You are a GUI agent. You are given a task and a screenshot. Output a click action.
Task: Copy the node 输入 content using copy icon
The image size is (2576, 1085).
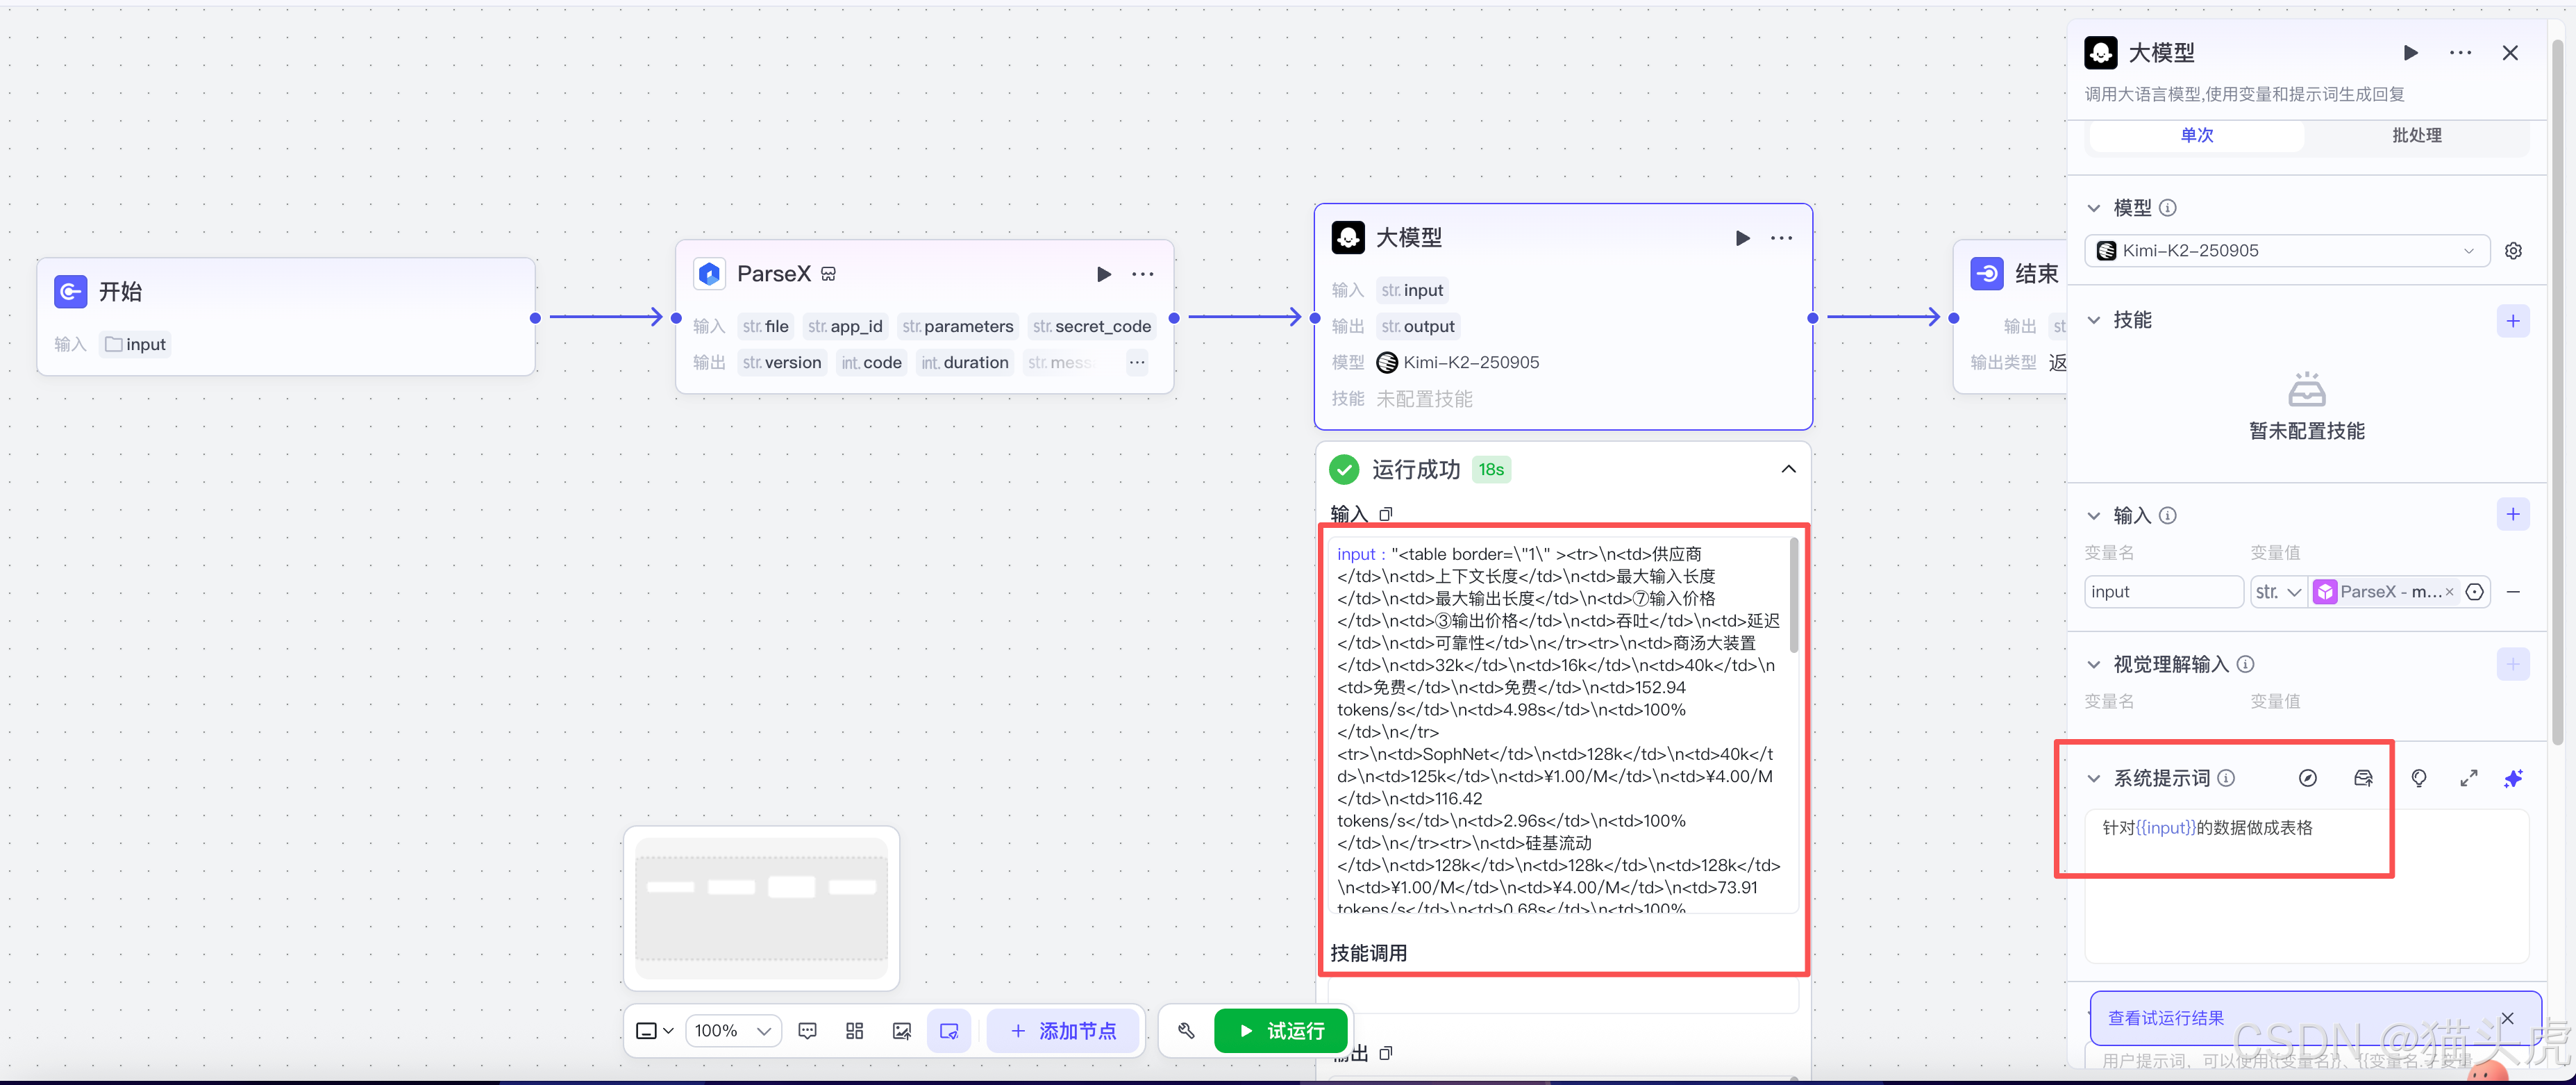[x=1386, y=514]
